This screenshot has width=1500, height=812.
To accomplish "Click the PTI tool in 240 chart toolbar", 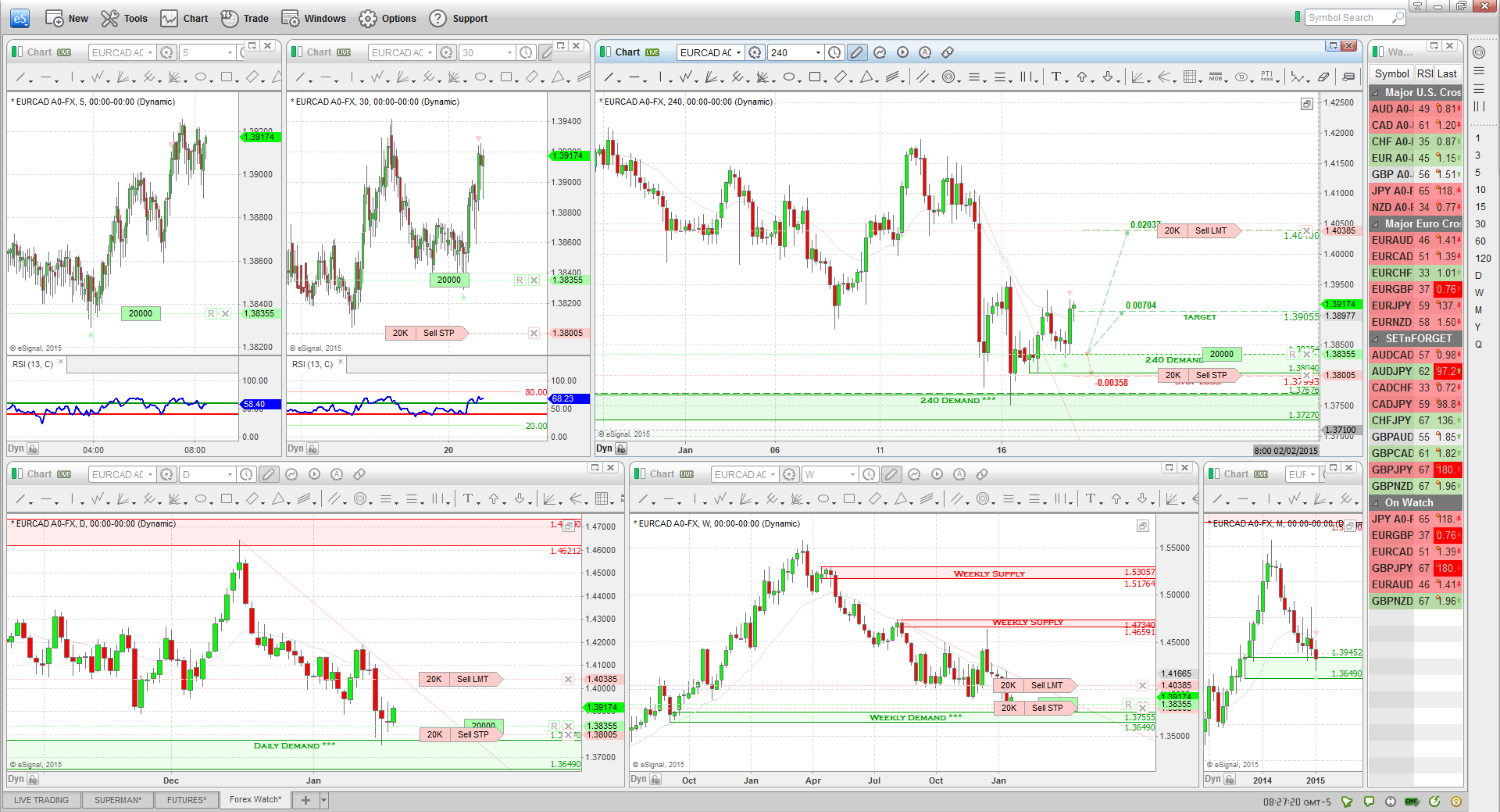I will tap(1267, 77).
